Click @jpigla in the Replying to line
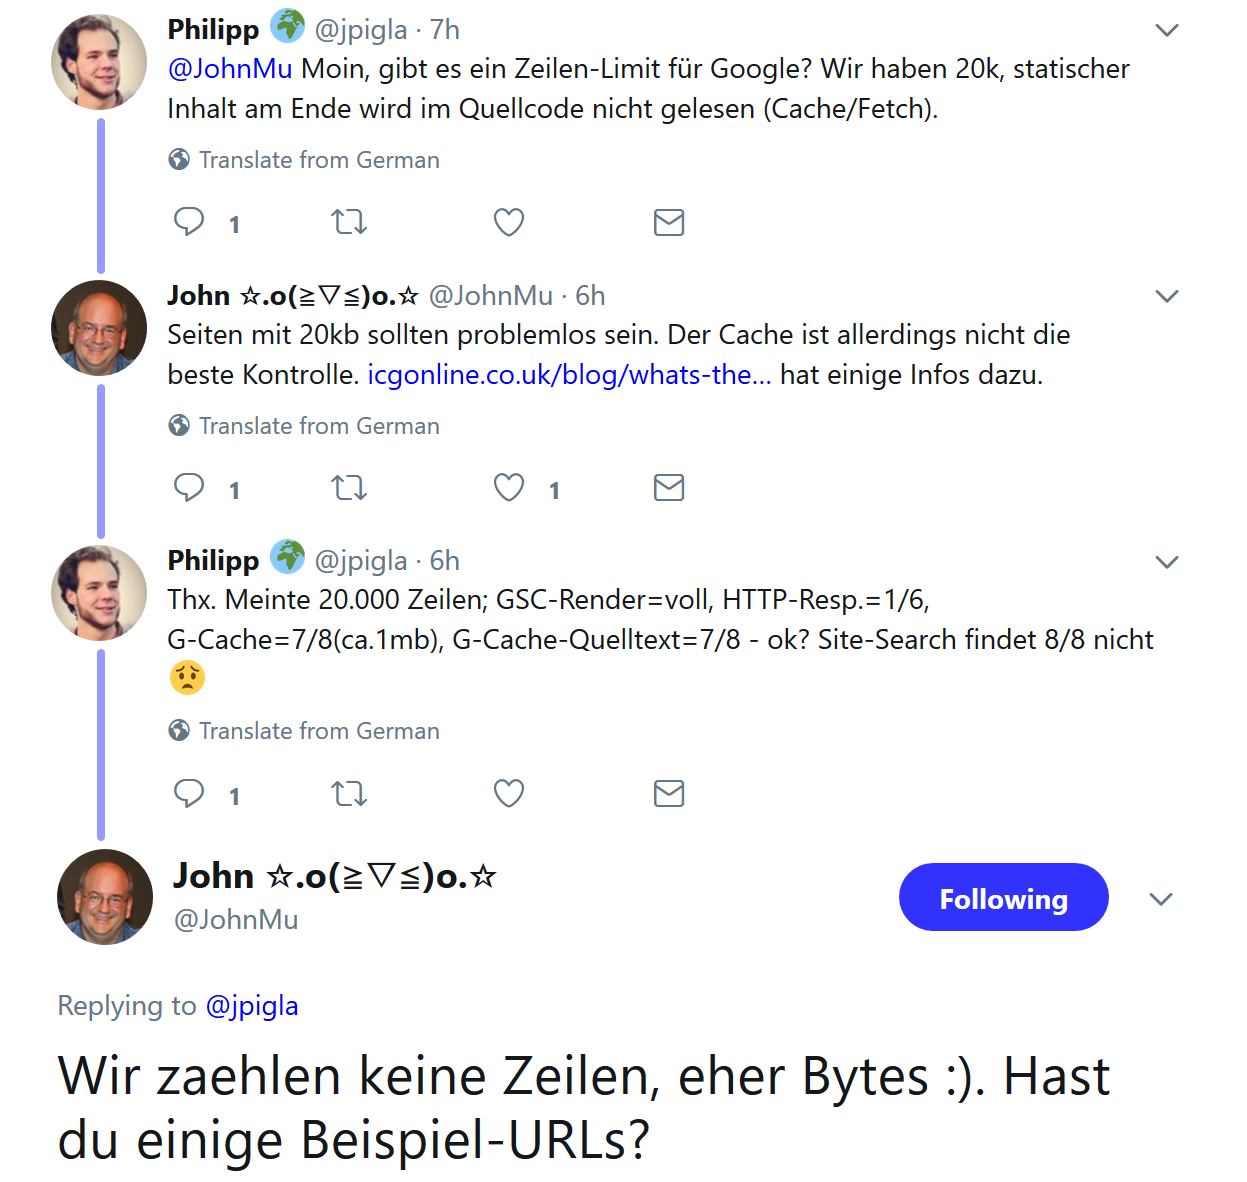 click(x=253, y=1006)
